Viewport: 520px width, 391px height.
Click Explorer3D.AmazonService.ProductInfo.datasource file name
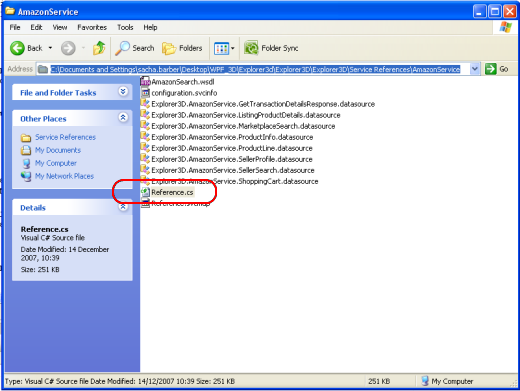232,137
